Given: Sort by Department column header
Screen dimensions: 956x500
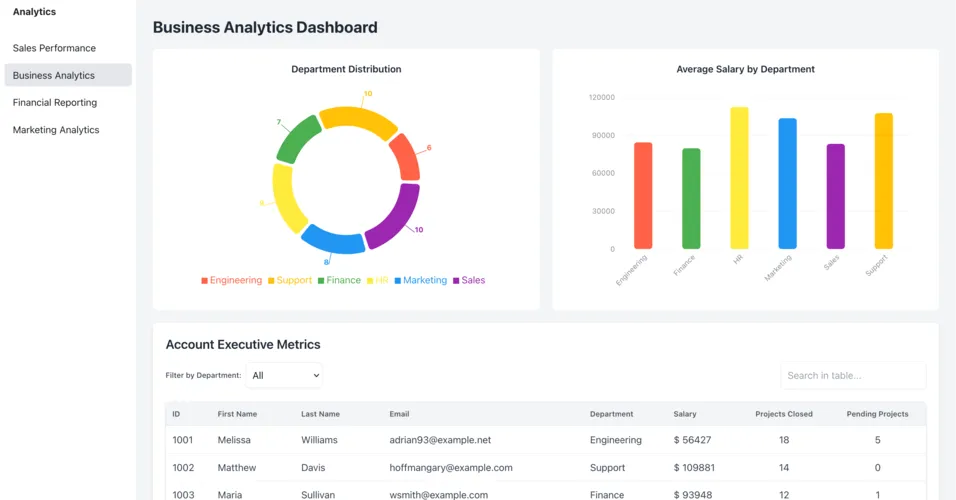Looking at the screenshot, I should tap(612, 414).
